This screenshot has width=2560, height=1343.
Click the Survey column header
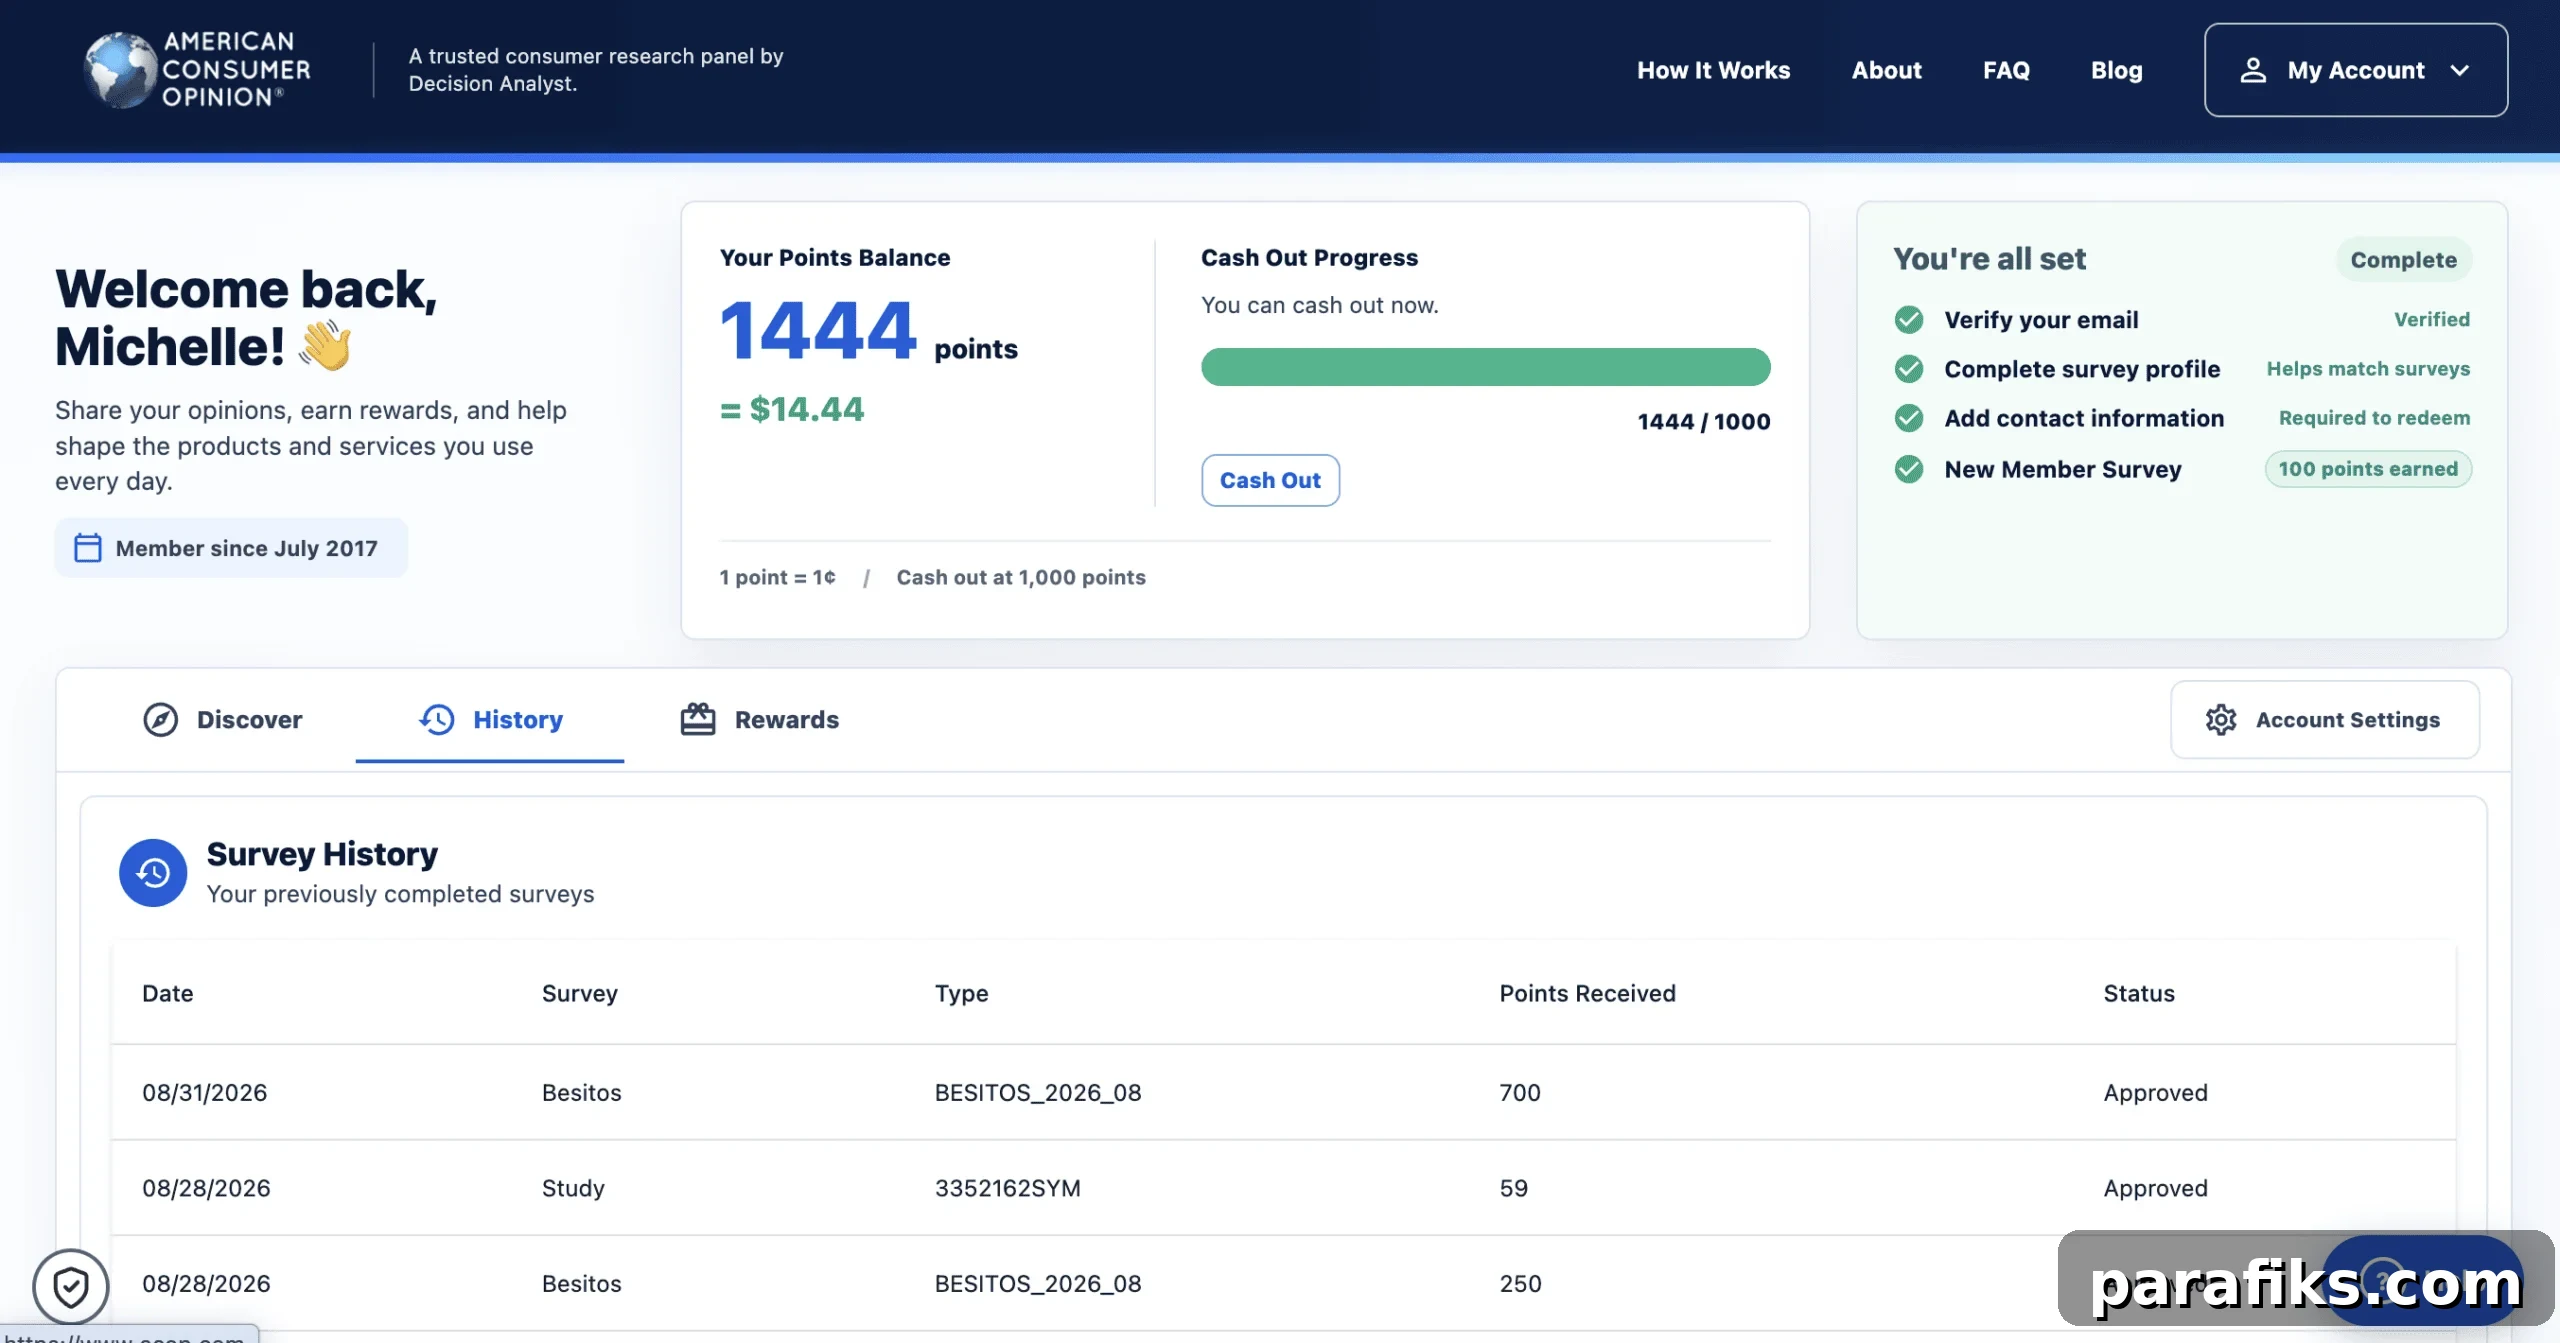[580, 993]
